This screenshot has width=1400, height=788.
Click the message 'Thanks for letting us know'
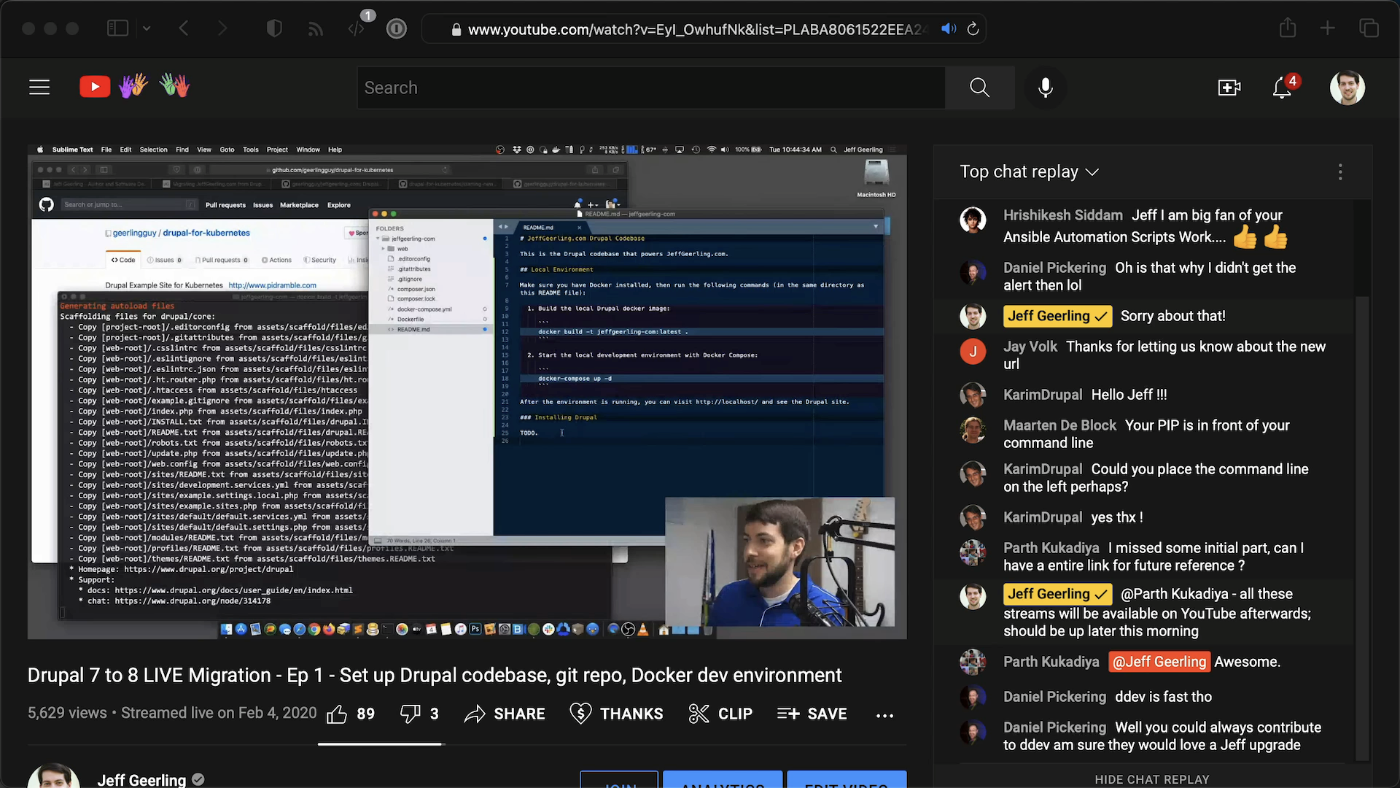click(x=1164, y=355)
